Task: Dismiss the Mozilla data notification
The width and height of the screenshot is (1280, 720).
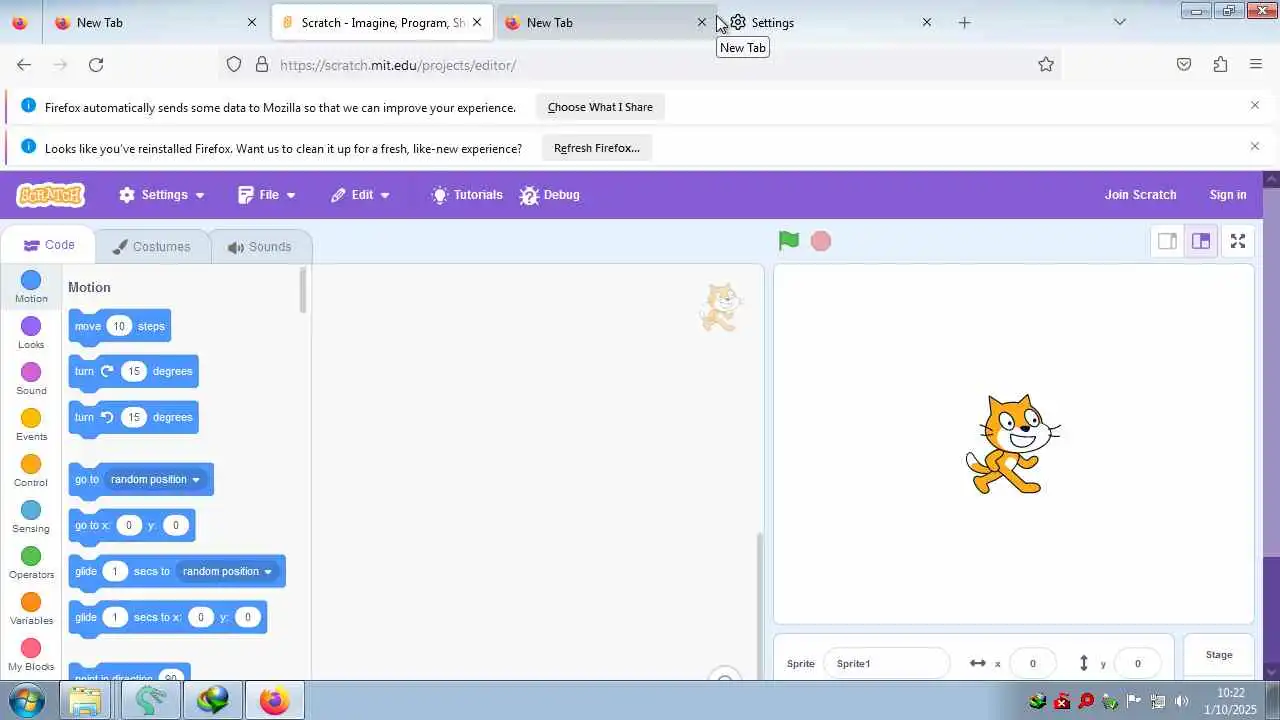Action: (x=1255, y=105)
